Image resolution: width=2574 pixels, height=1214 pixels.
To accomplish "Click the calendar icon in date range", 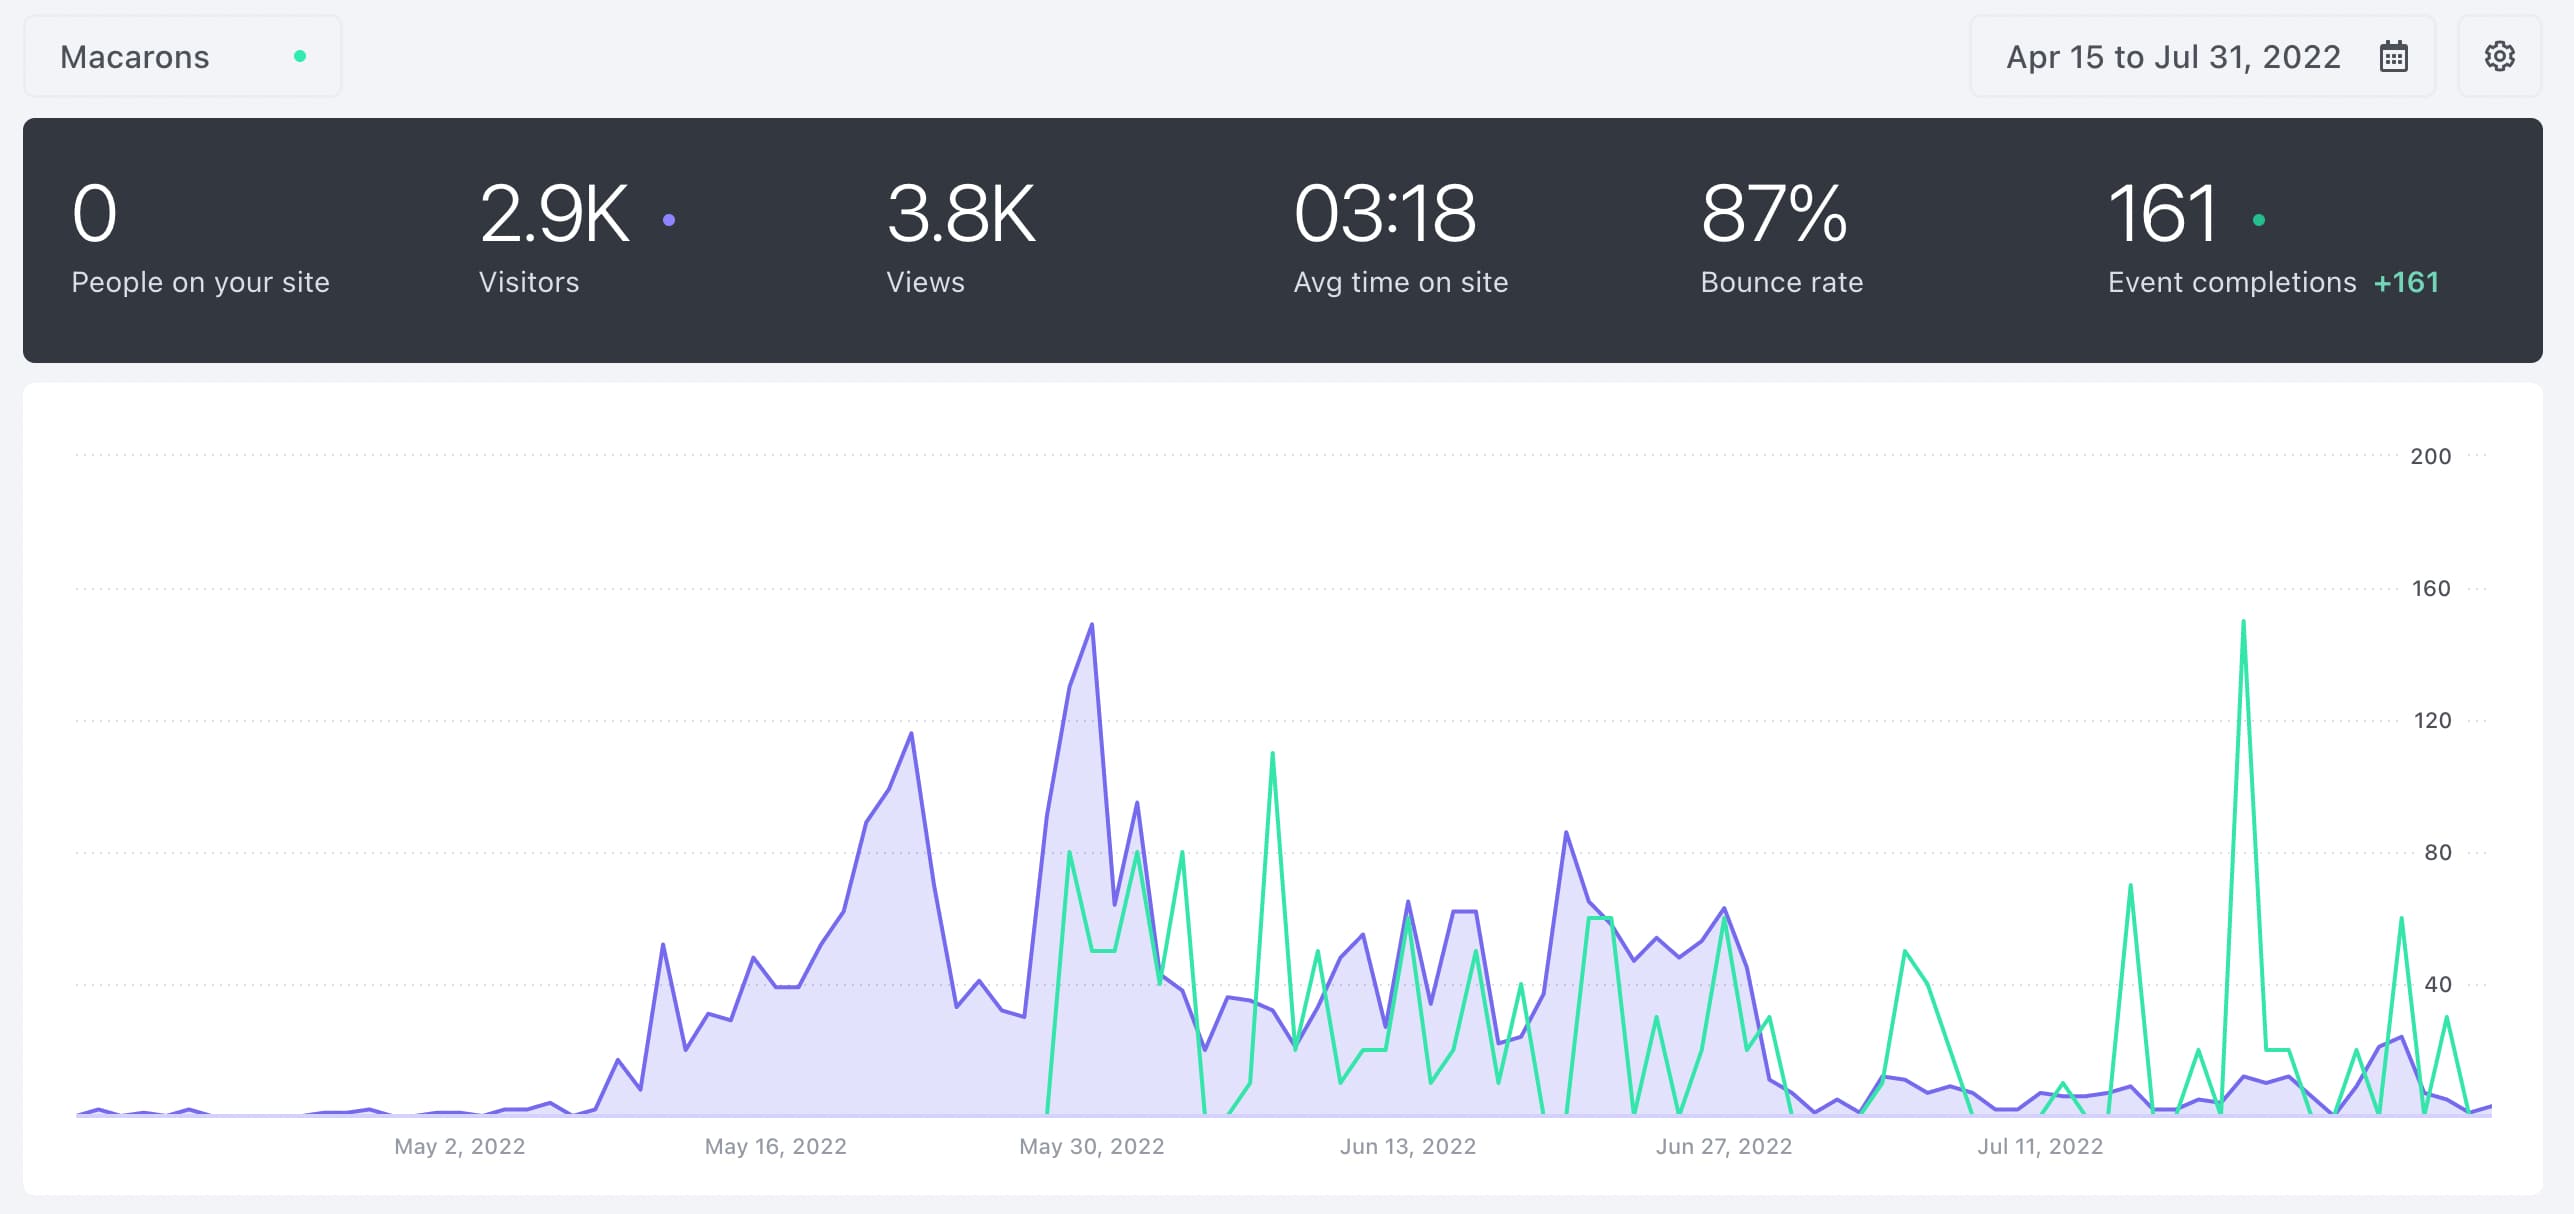I will (2393, 57).
